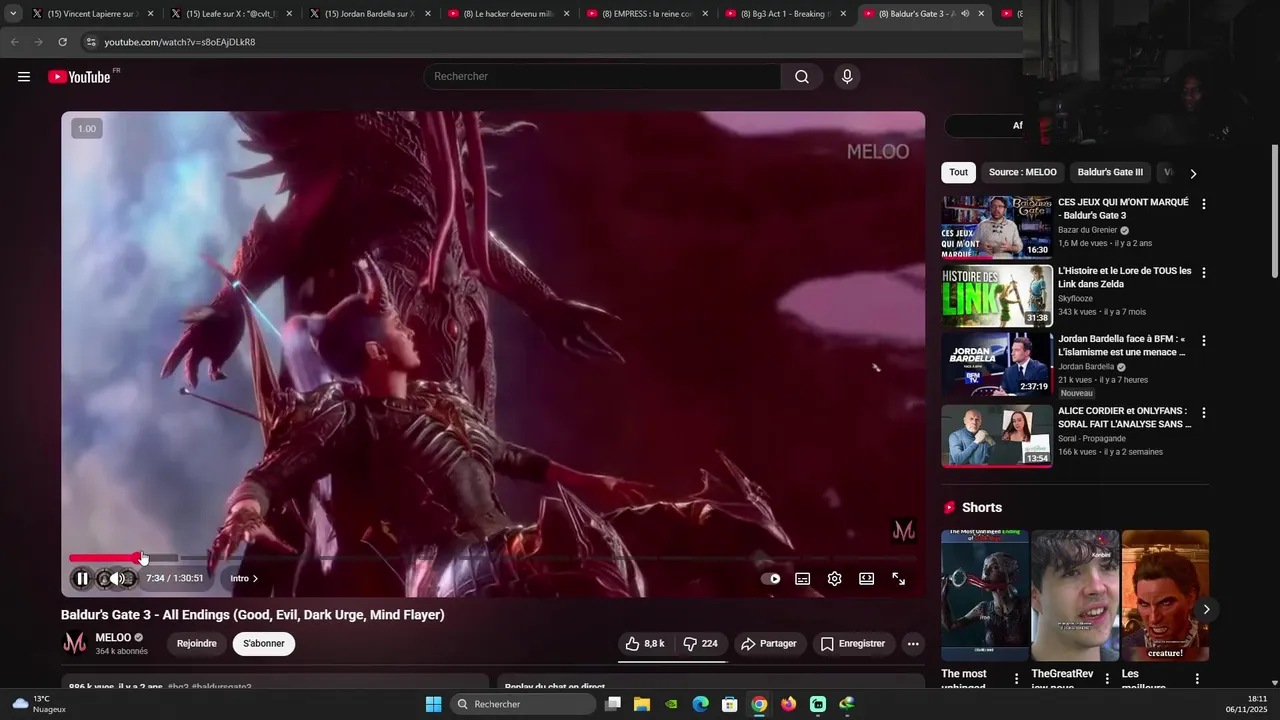Open Jordan Bardella face à BFM title

[1122, 346]
